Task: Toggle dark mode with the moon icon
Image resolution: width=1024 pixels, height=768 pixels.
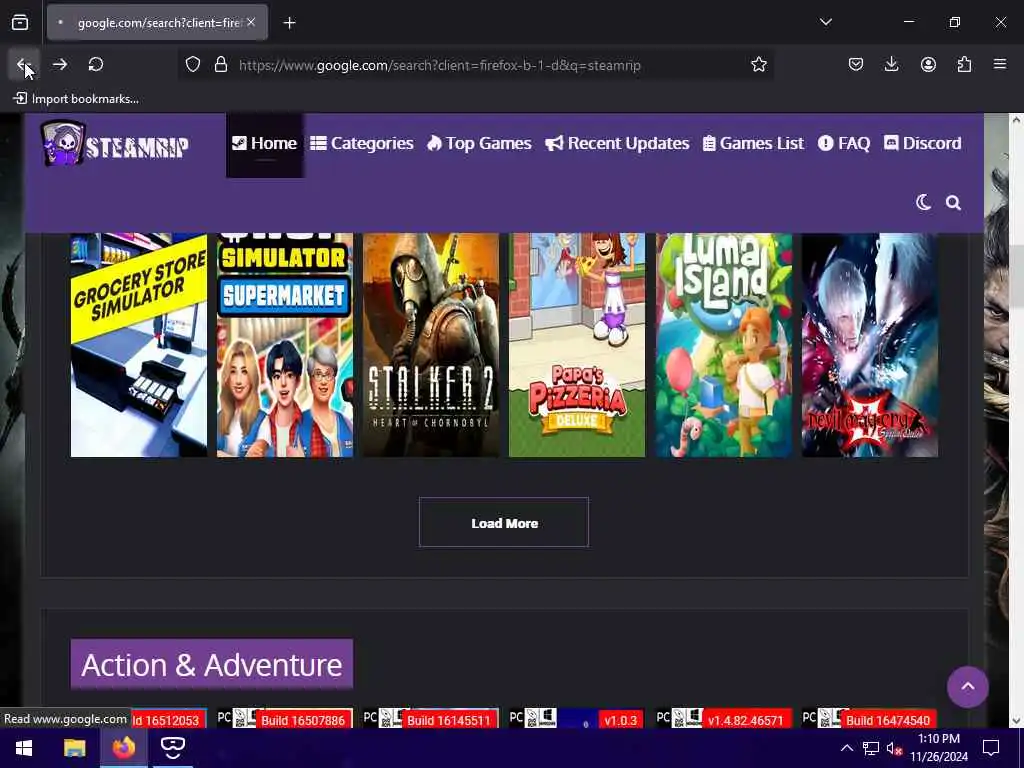Action: pos(923,202)
